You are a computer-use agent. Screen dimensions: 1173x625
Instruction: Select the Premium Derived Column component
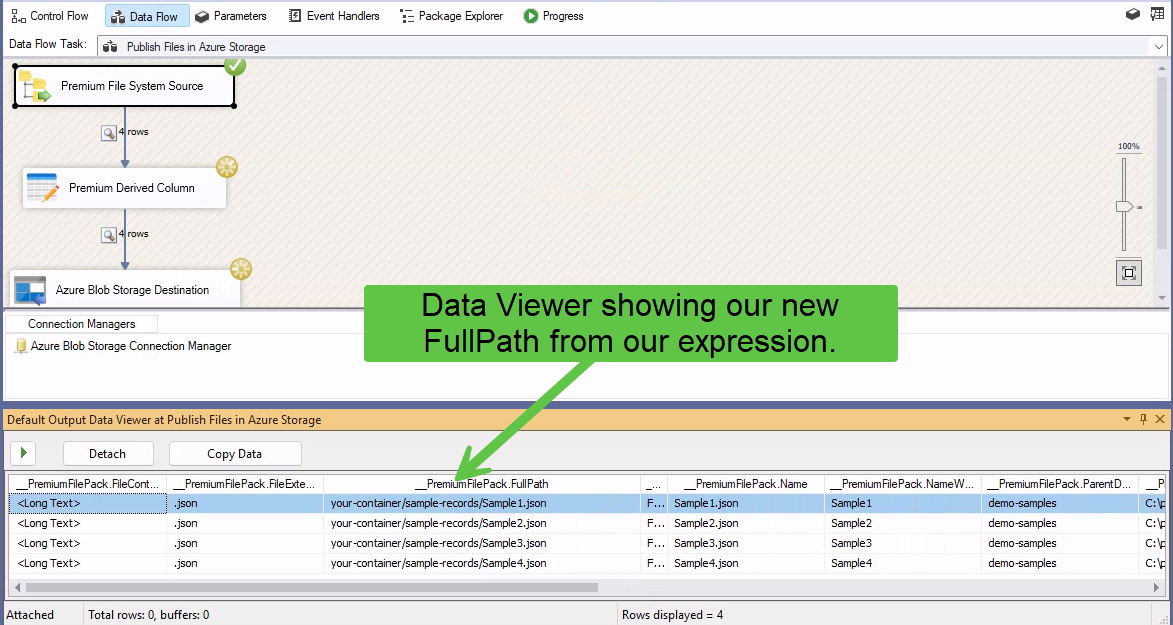coord(124,188)
